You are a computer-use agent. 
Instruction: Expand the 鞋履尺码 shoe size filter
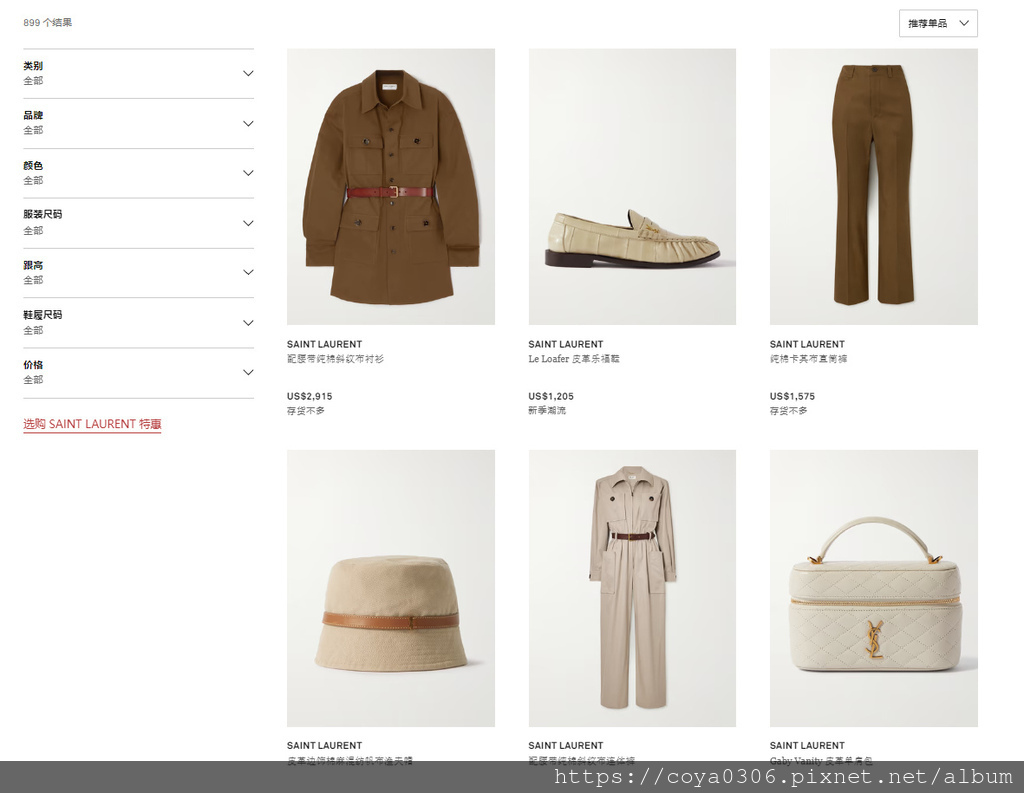coord(138,323)
